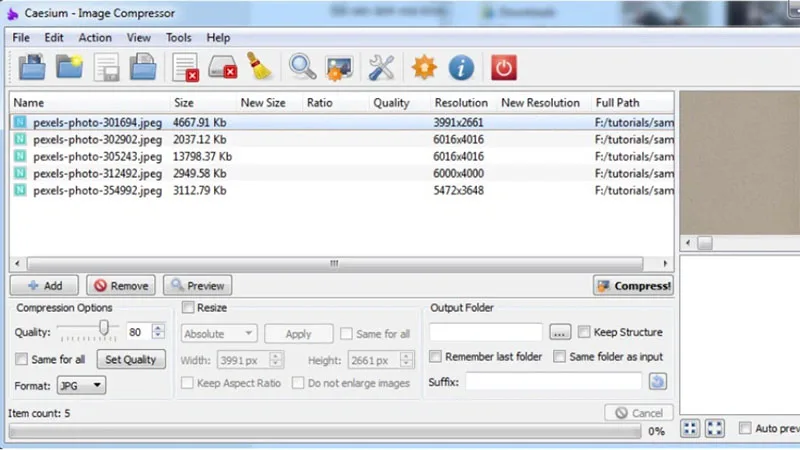Open the Action menu
The width and height of the screenshot is (800, 450).
click(x=95, y=38)
